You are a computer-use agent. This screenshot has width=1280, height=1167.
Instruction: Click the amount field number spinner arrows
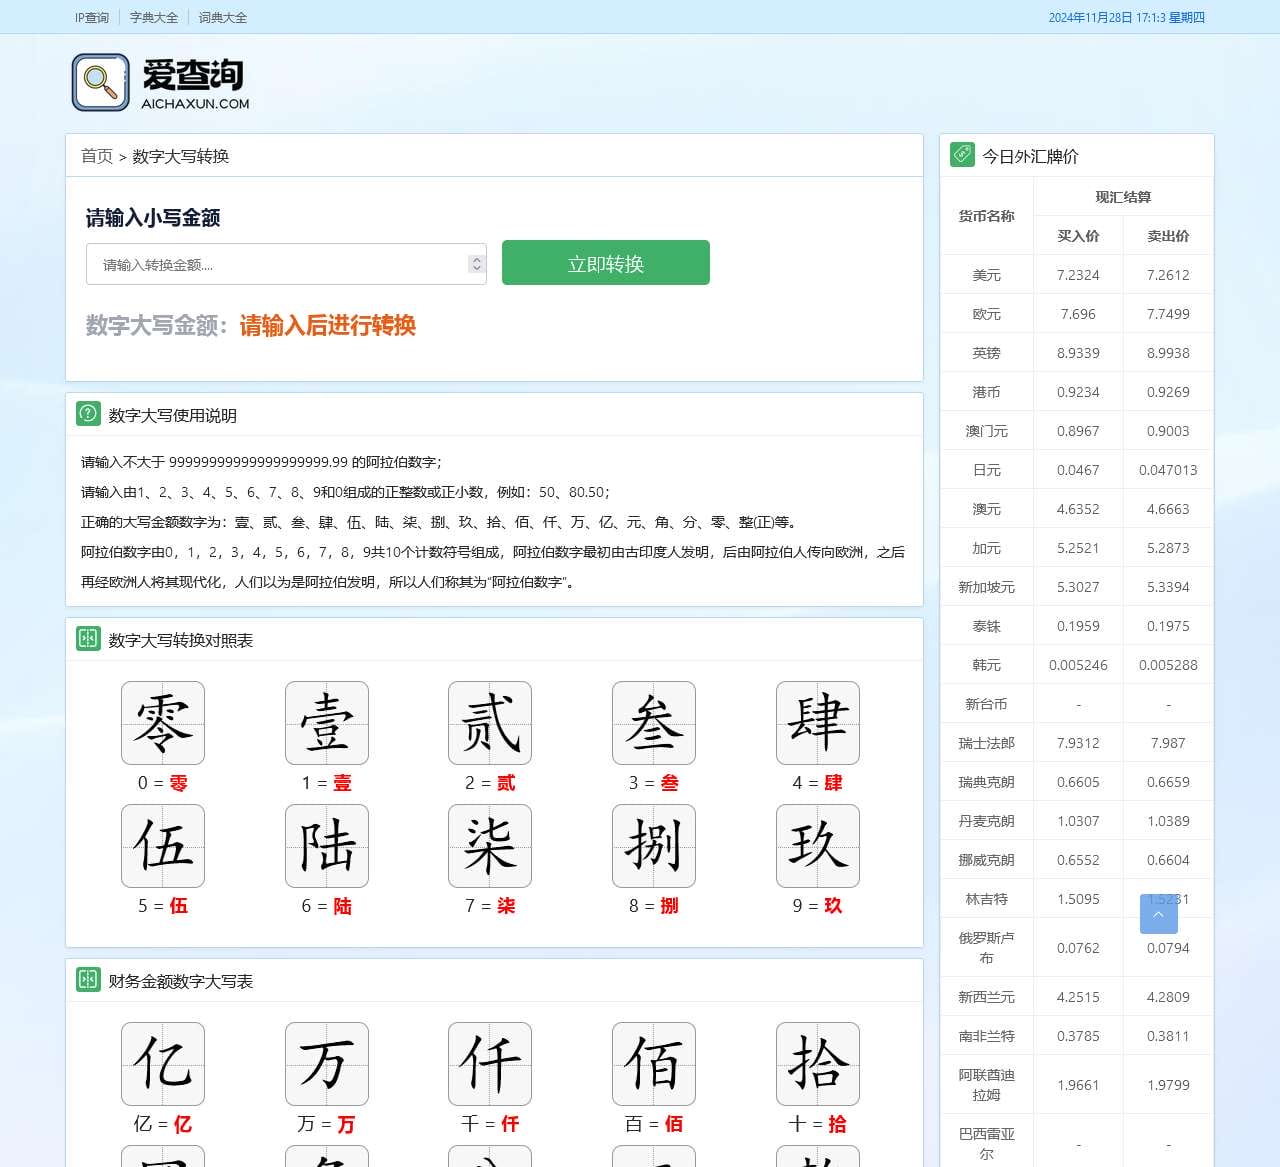[476, 264]
